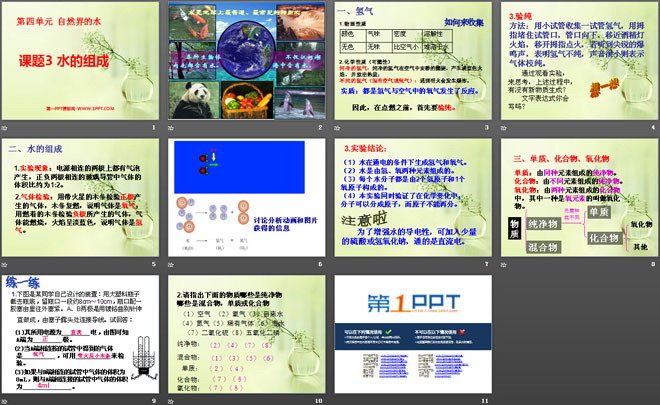Select slide 7 titled 3.实验结论
This screenshot has width=660, height=405.
pyautogui.click(x=413, y=197)
